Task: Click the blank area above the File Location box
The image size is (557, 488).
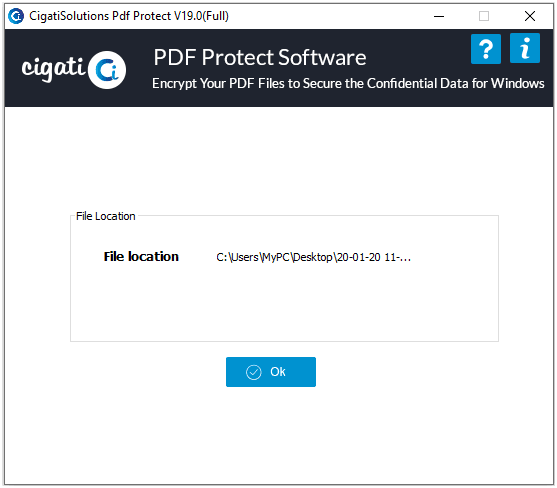Action: coord(278,160)
